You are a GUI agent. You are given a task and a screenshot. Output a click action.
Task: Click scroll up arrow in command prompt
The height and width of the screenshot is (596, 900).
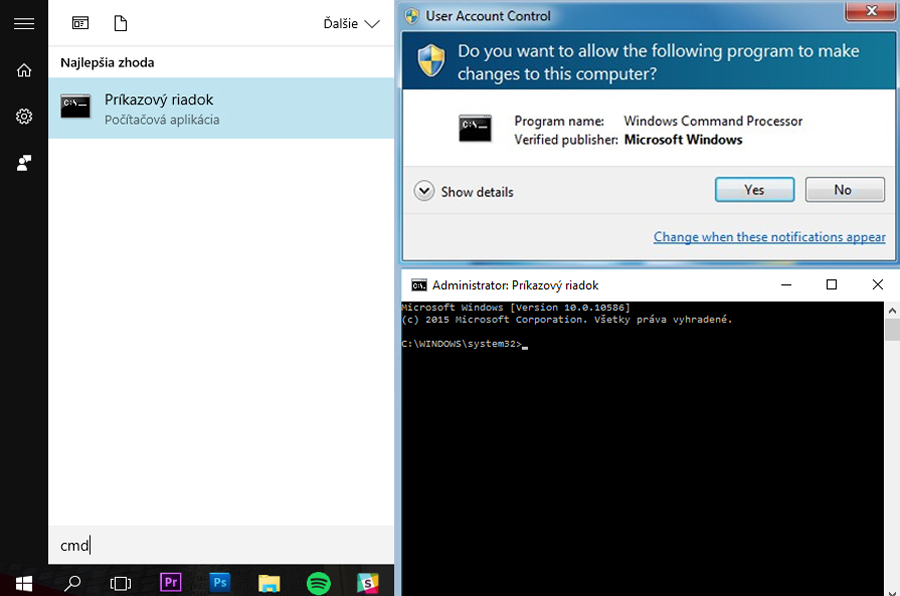click(x=892, y=311)
